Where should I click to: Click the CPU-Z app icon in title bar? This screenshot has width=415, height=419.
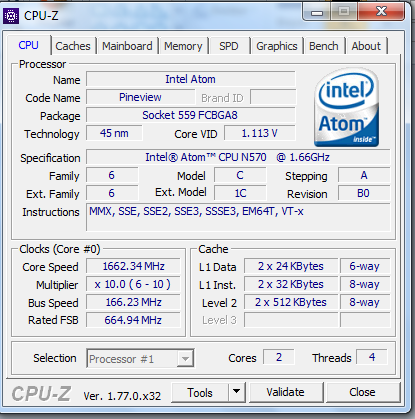click(x=11, y=16)
